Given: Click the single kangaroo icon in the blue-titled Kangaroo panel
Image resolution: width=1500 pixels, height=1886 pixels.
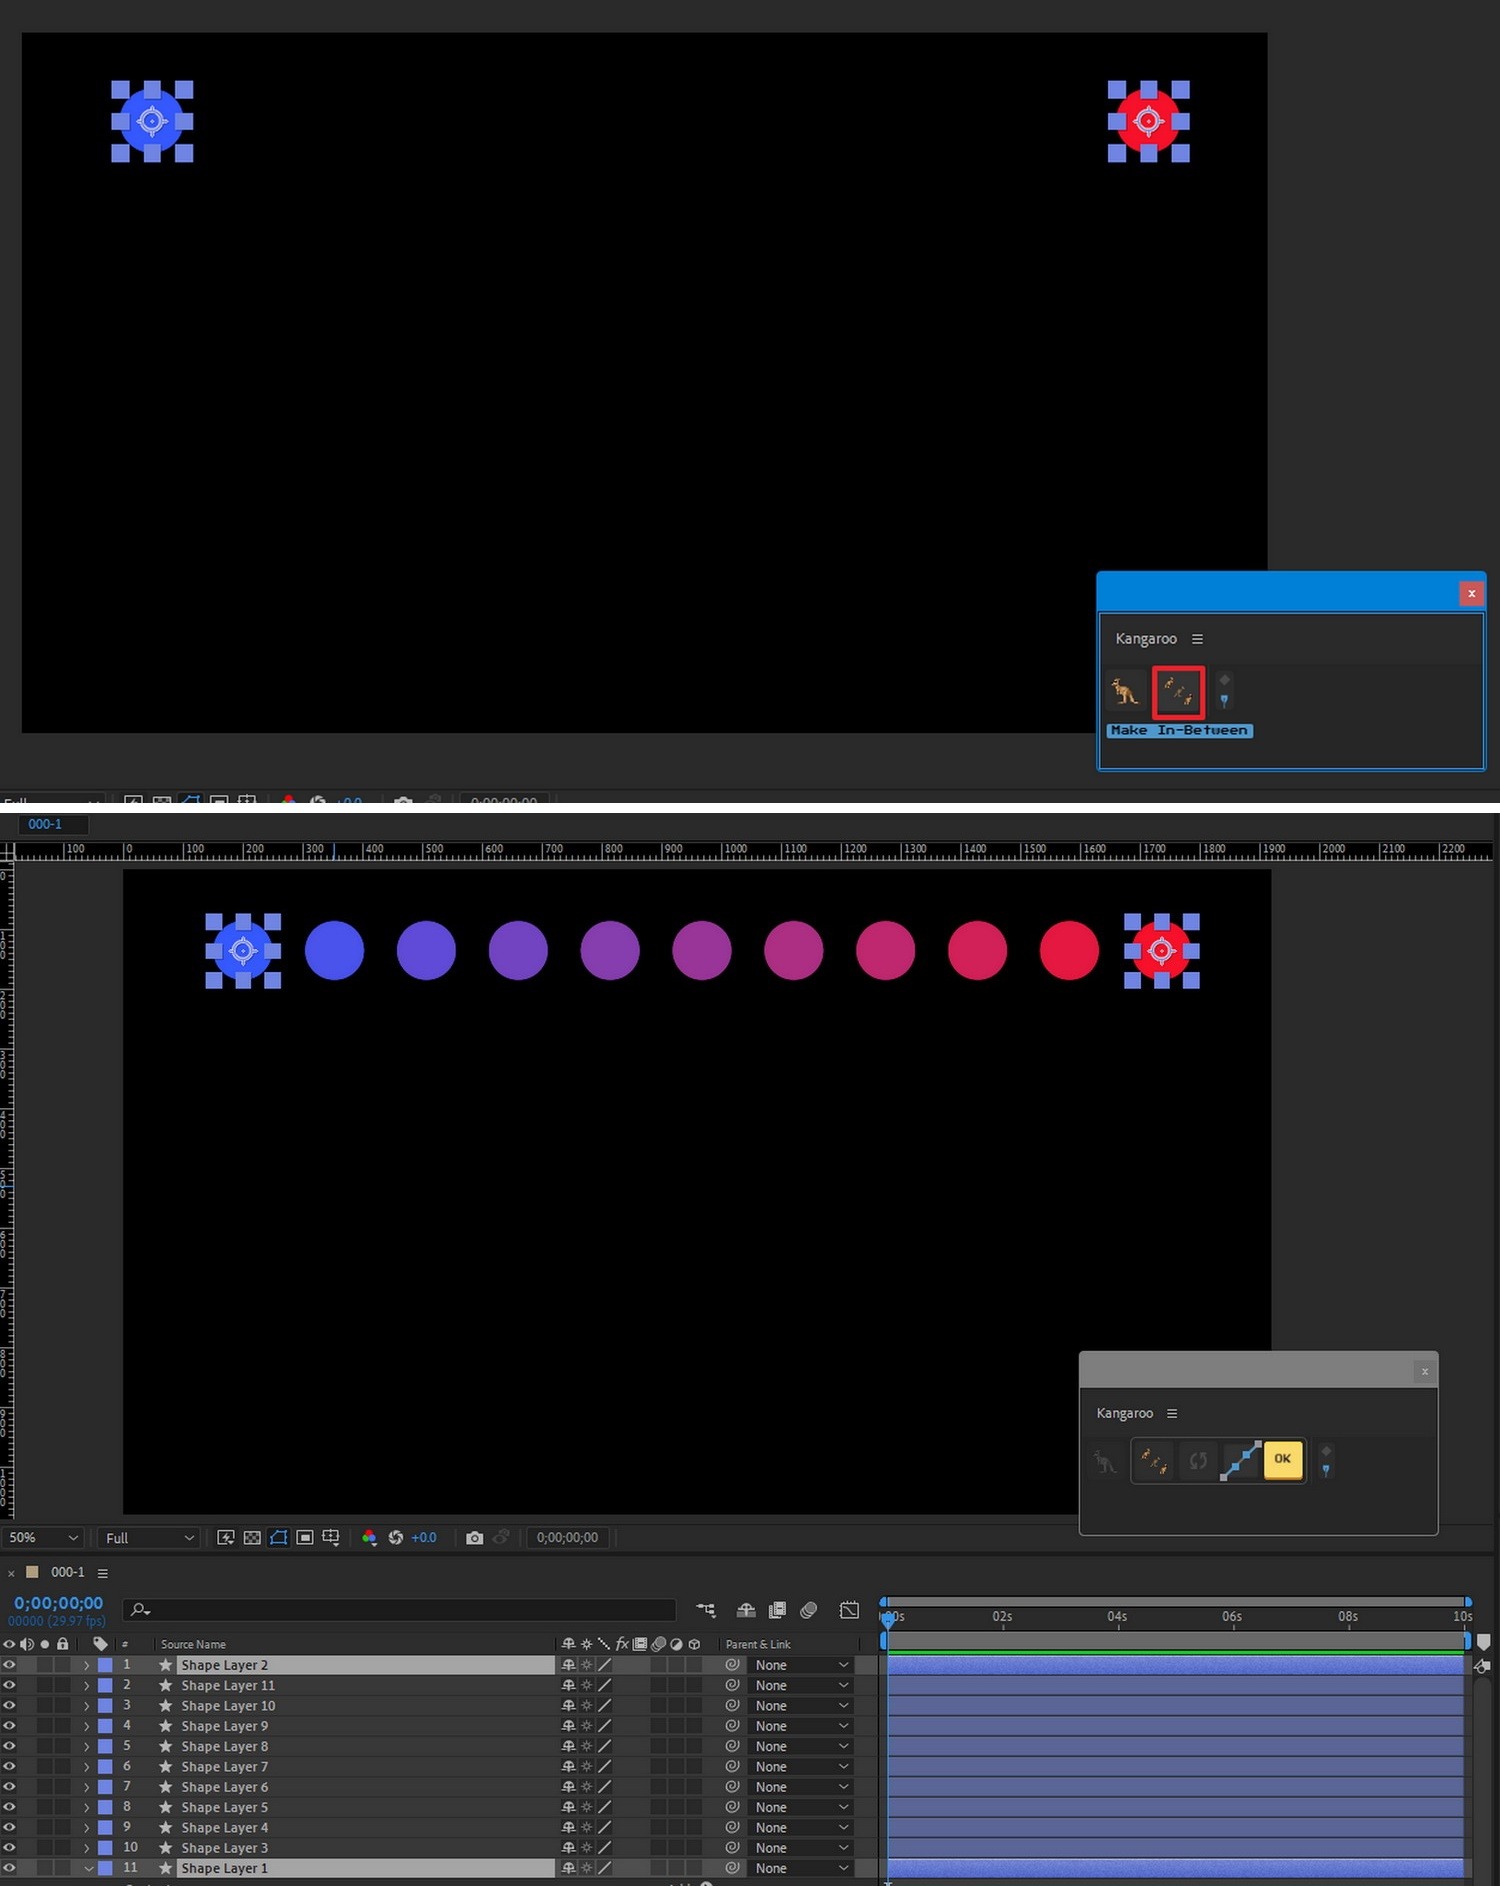Looking at the screenshot, I should (x=1126, y=691).
